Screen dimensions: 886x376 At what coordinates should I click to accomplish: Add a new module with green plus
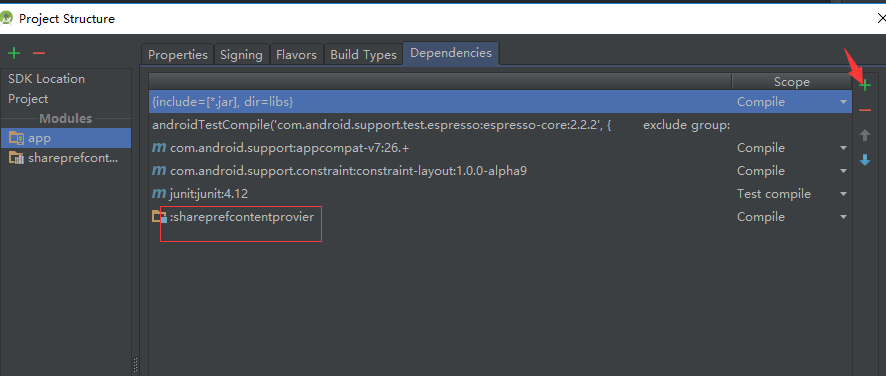(14, 53)
